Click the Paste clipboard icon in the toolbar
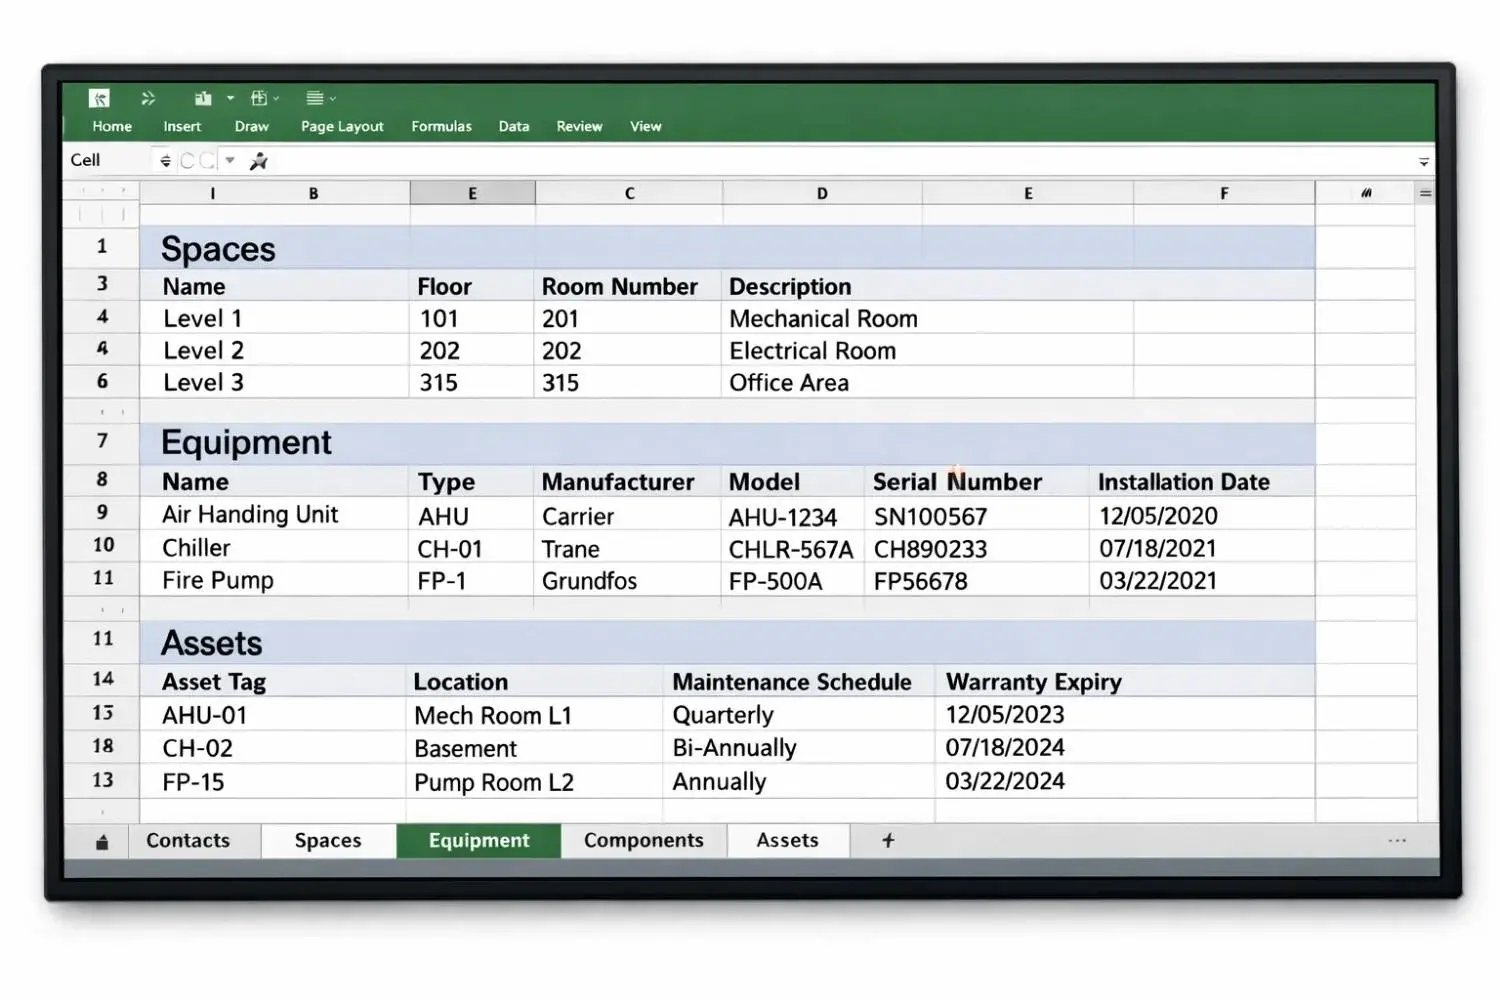This screenshot has height=1000, width=1500. point(203,98)
